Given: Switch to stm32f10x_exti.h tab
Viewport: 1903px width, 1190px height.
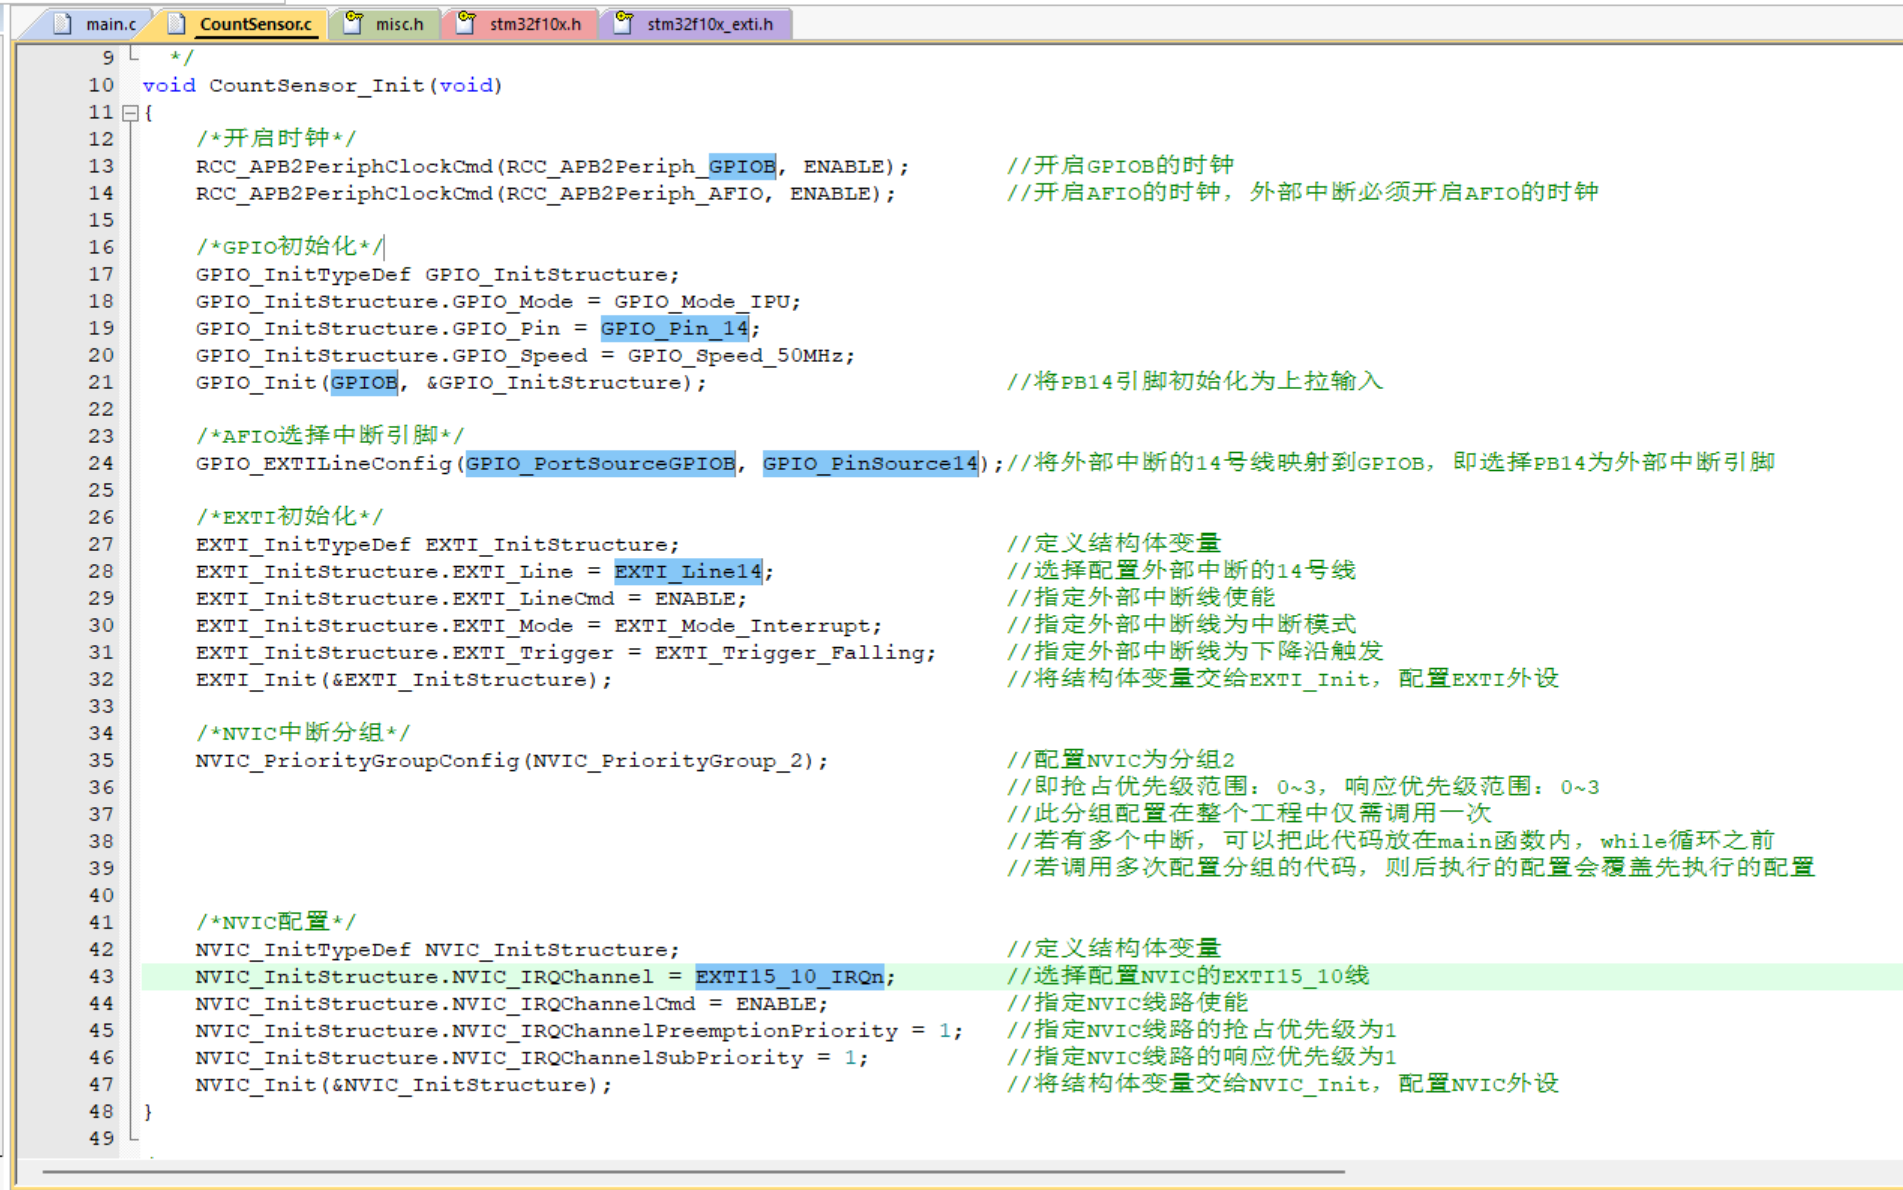Looking at the screenshot, I should (696, 24).
